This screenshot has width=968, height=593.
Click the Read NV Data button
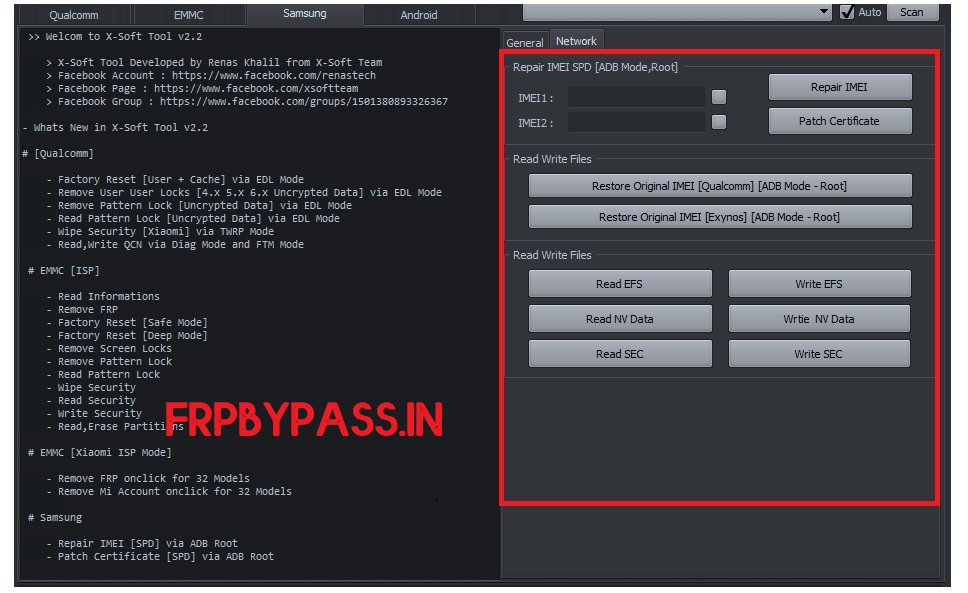point(620,319)
